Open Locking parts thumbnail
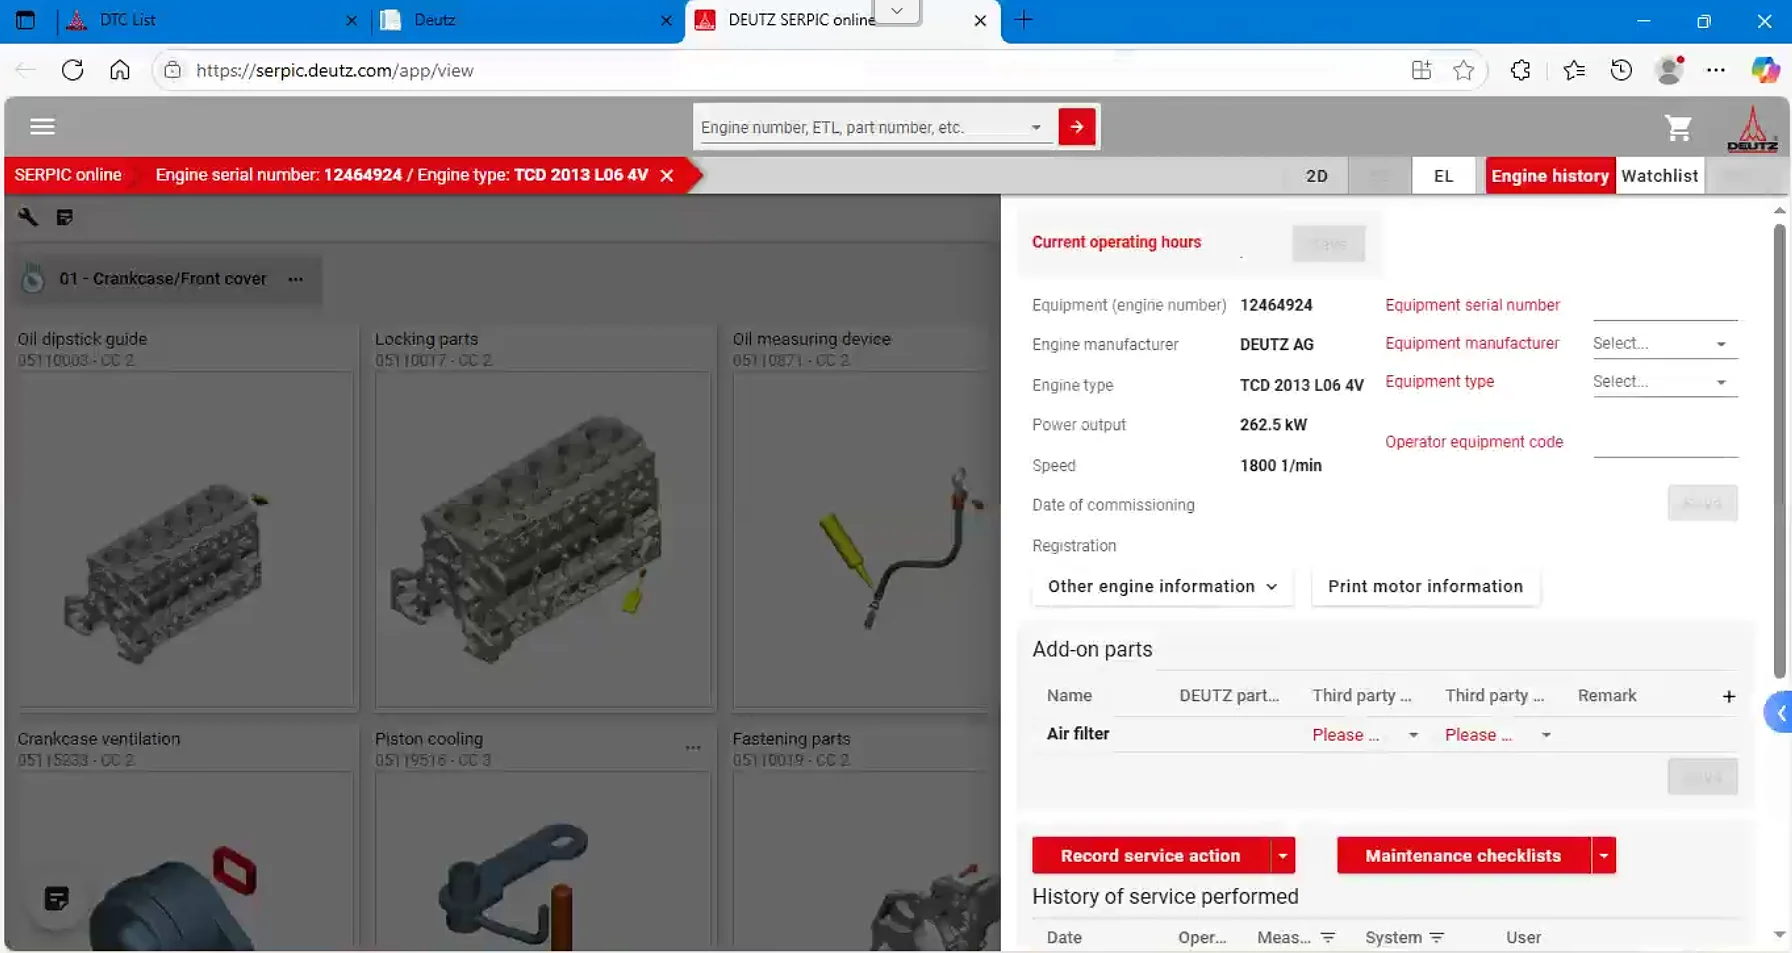 click(543, 540)
